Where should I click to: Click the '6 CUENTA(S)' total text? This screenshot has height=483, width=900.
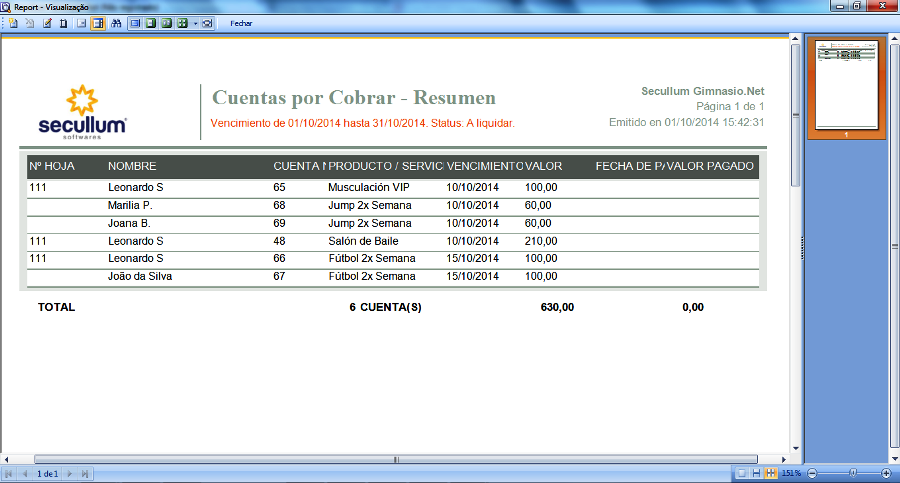385,307
